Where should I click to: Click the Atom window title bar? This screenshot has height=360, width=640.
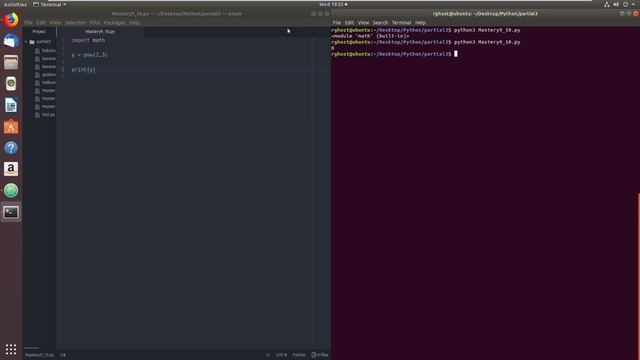pos(176,13)
